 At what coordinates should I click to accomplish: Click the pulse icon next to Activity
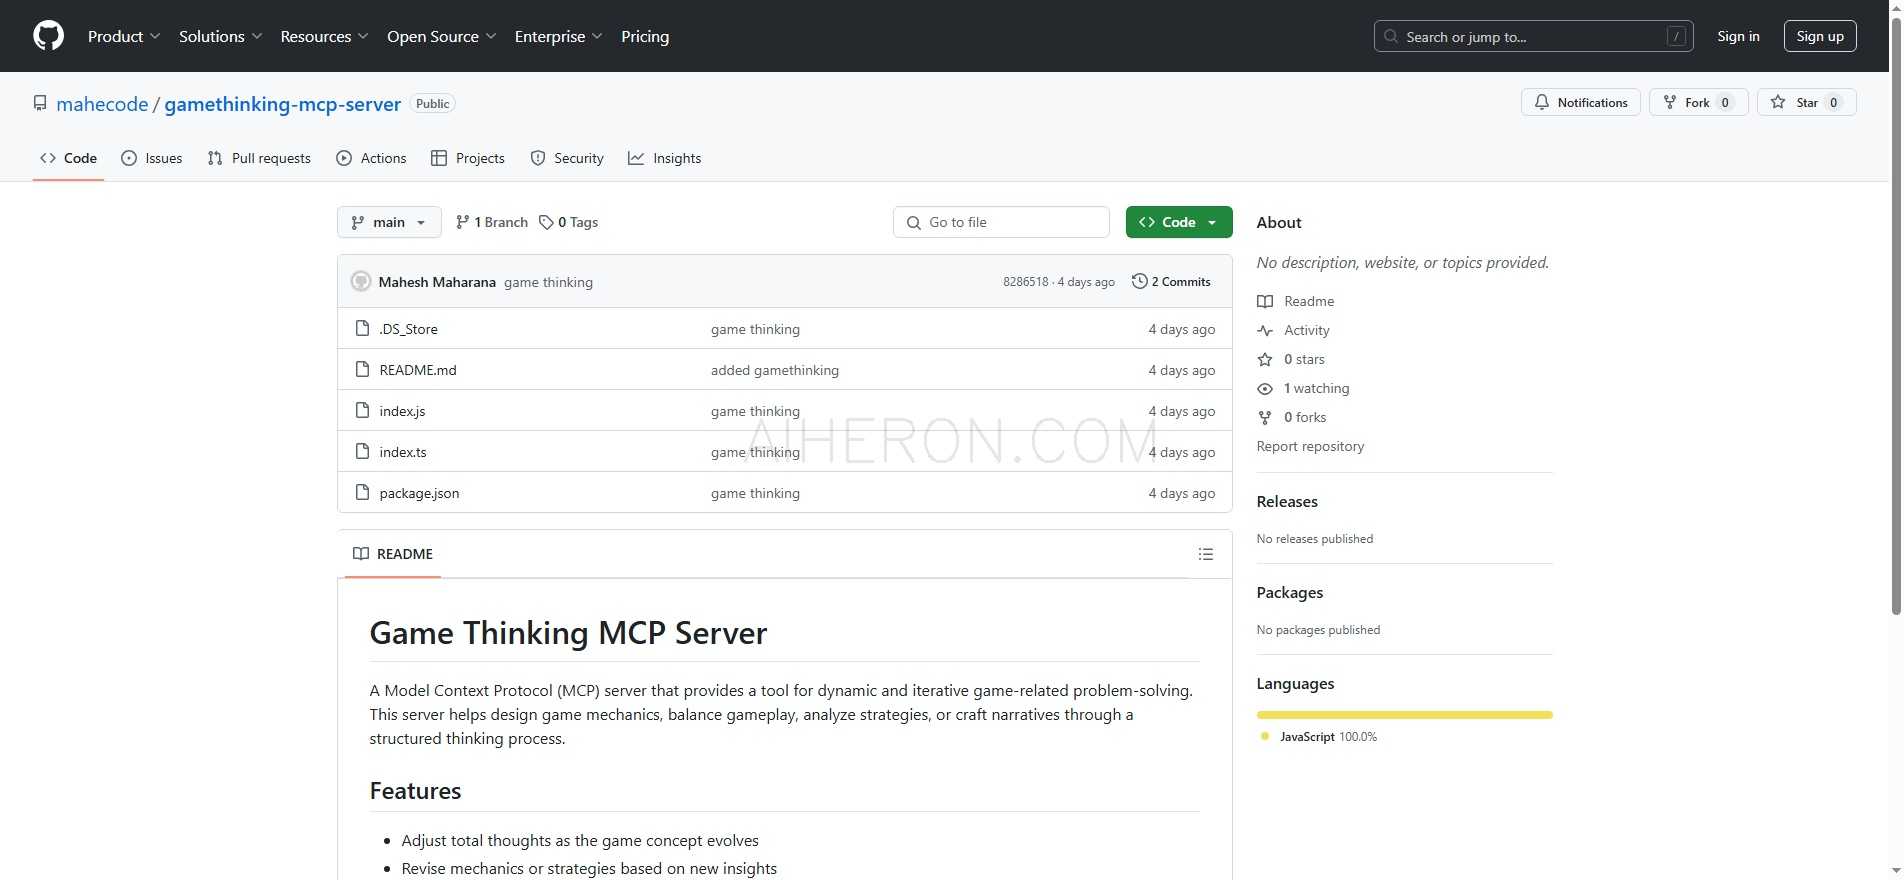click(1265, 330)
